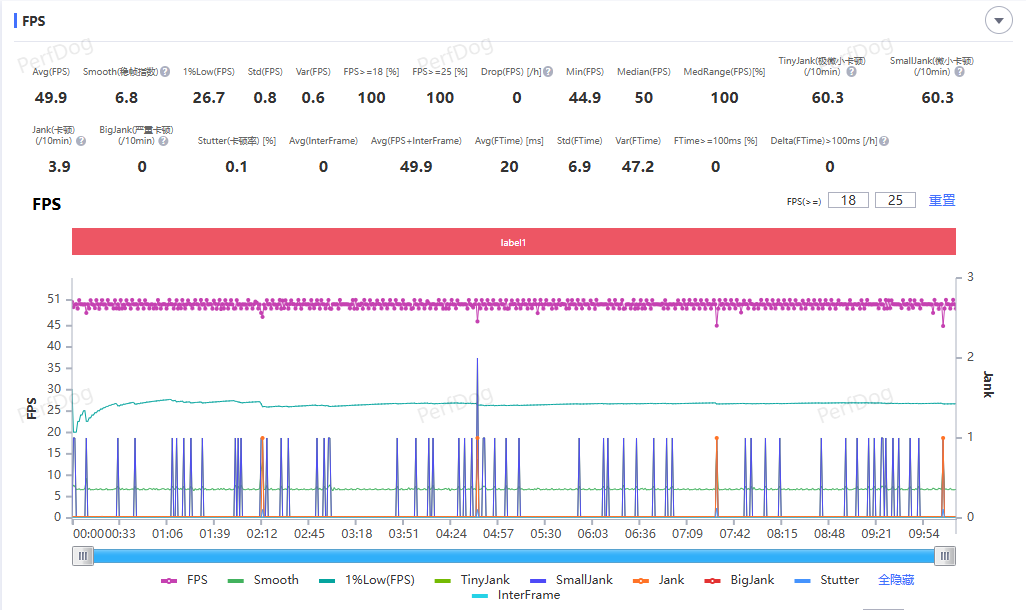Click BigJank help question icon
This screenshot has width=1026, height=610.
click(164, 141)
